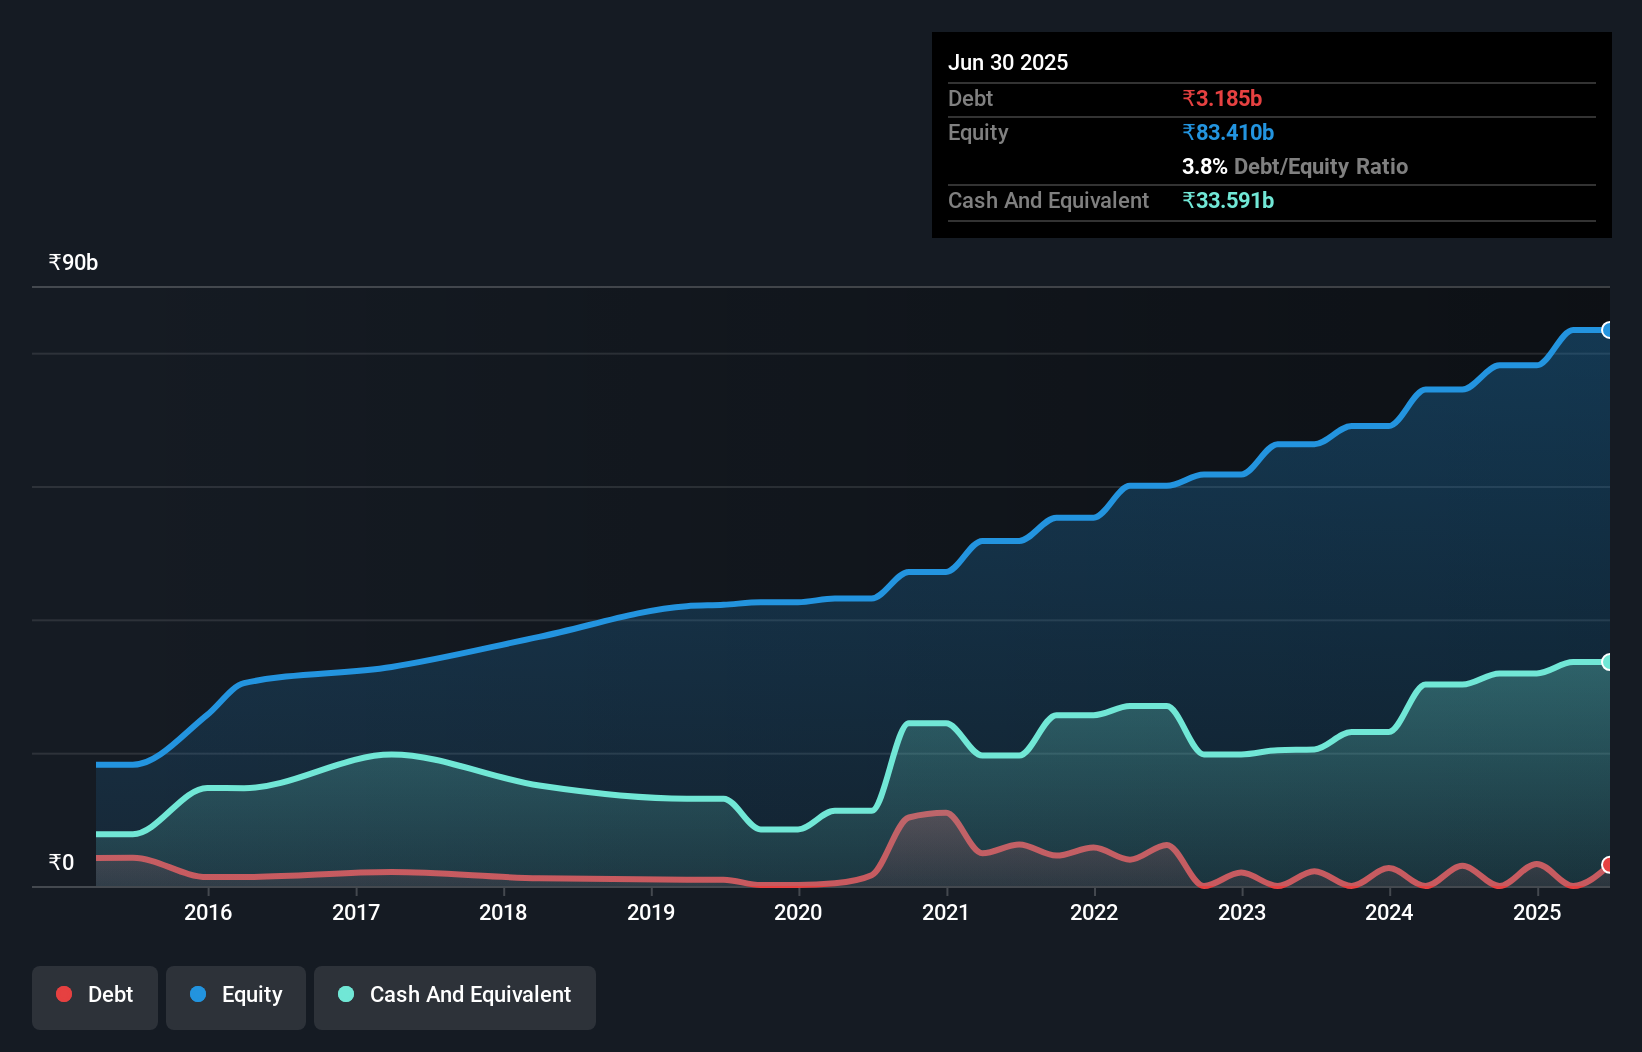Click the Debt label in tooltip
Screen dimensions: 1642x1052
pyautogui.click(x=970, y=98)
